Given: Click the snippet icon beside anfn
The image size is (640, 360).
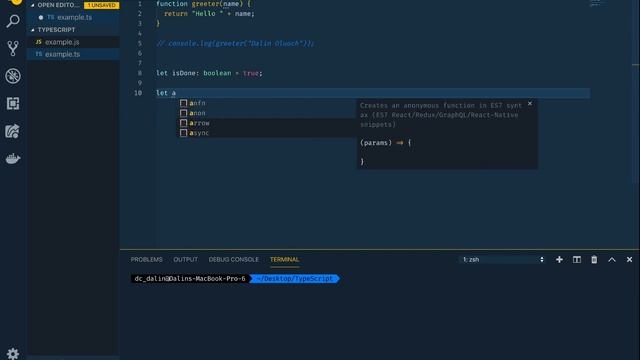Looking at the screenshot, I should [184, 103].
